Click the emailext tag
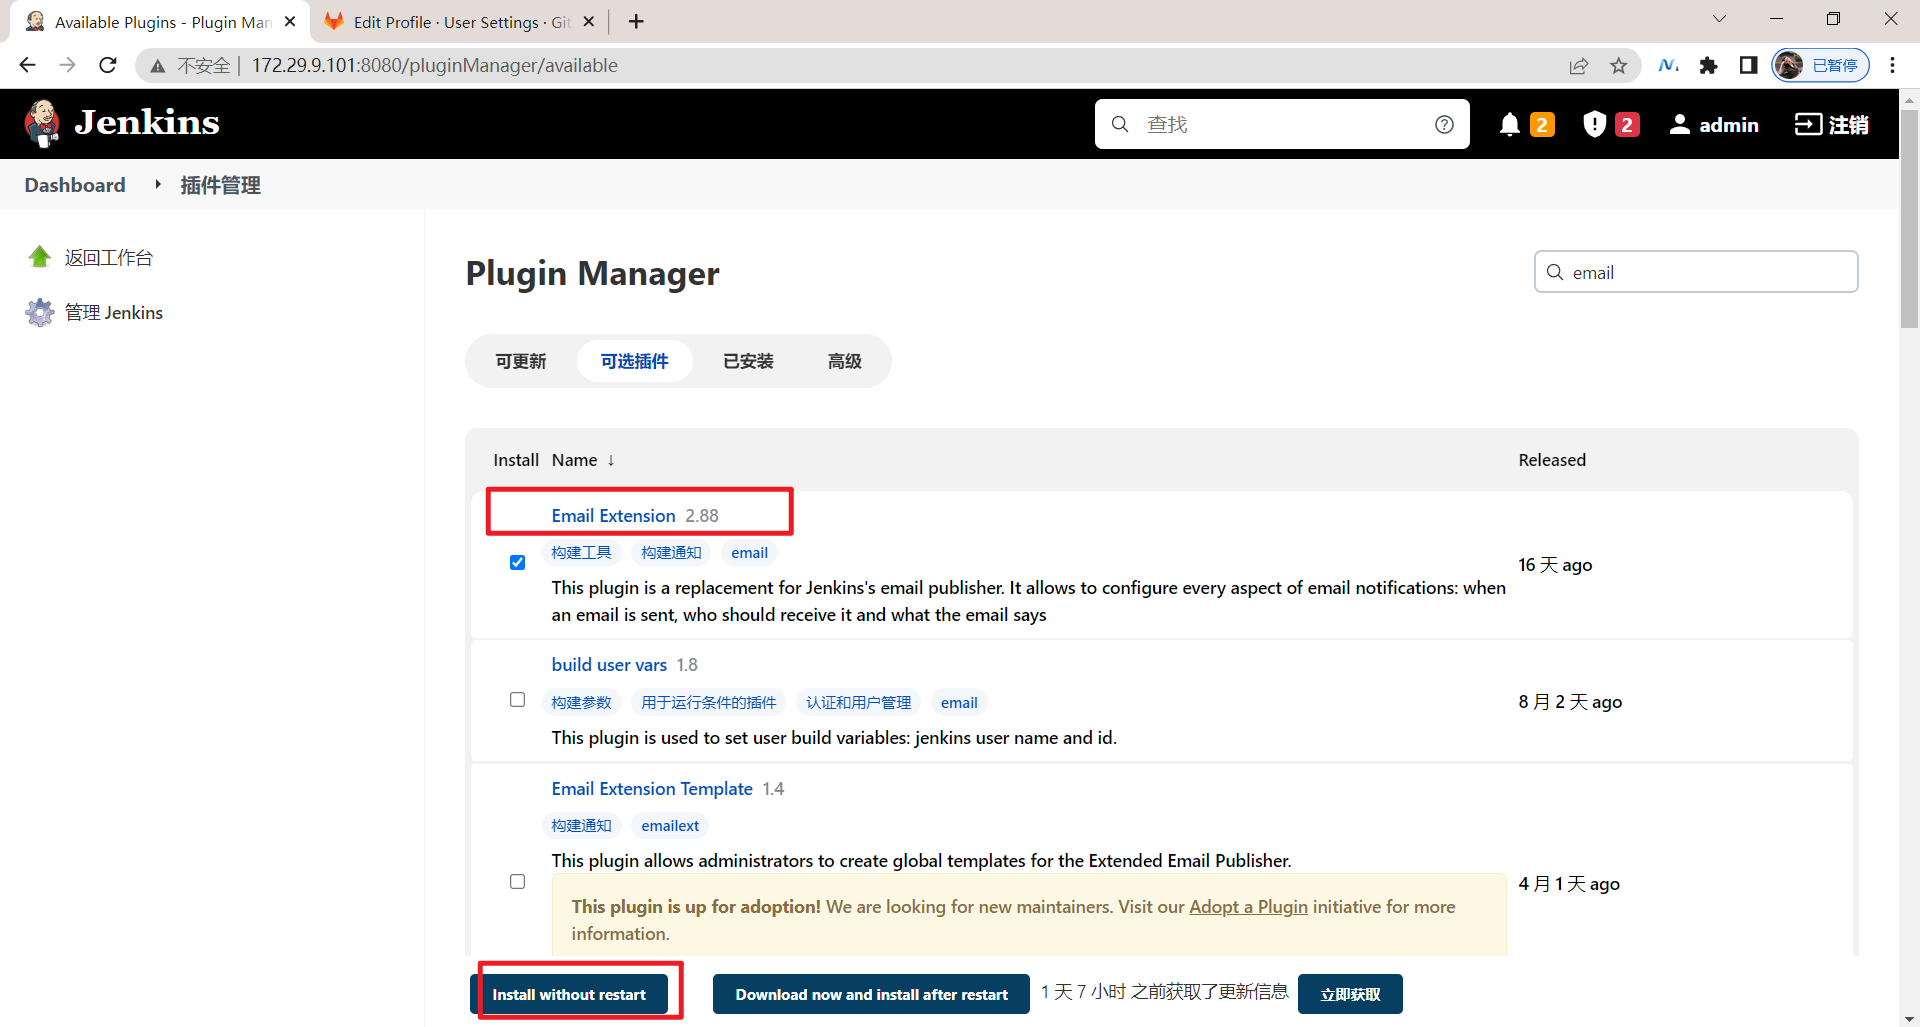Viewport: 1920px width, 1027px height. tap(670, 826)
